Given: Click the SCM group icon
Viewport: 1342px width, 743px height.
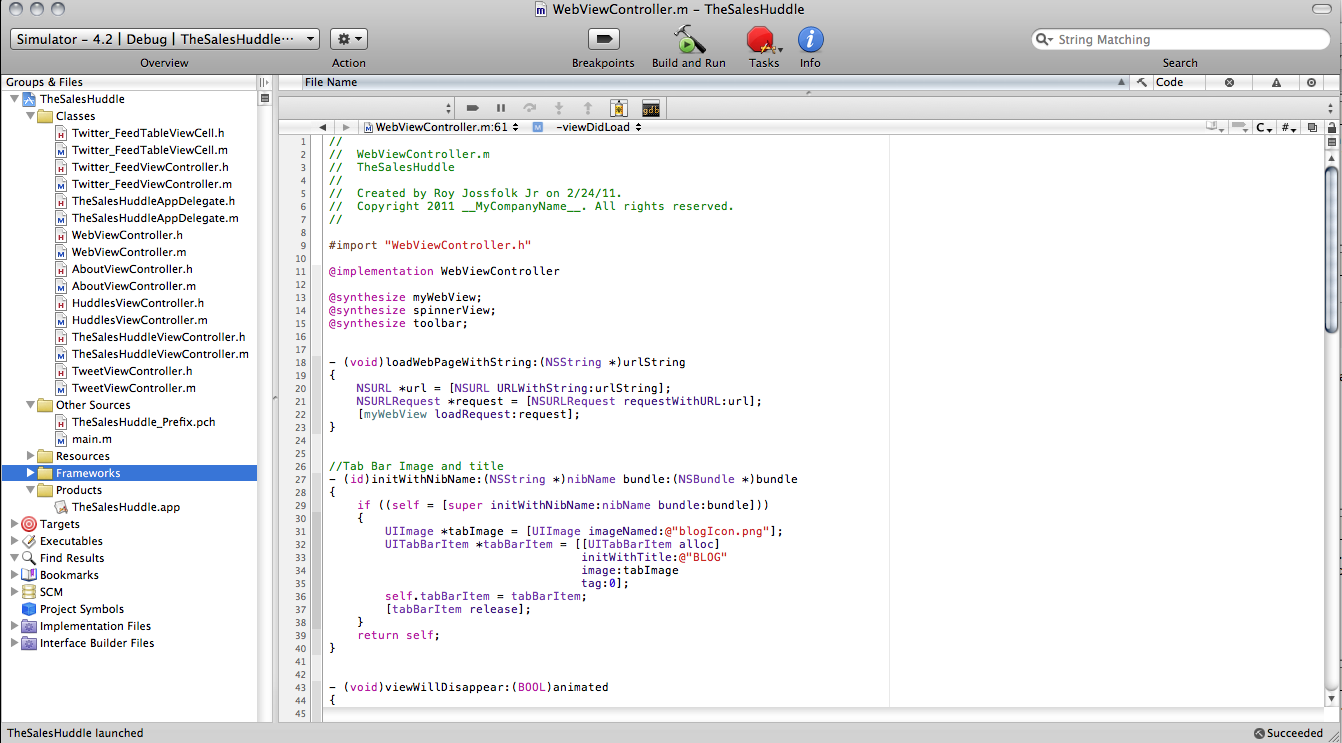Looking at the screenshot, I should [x=29, y=592].
